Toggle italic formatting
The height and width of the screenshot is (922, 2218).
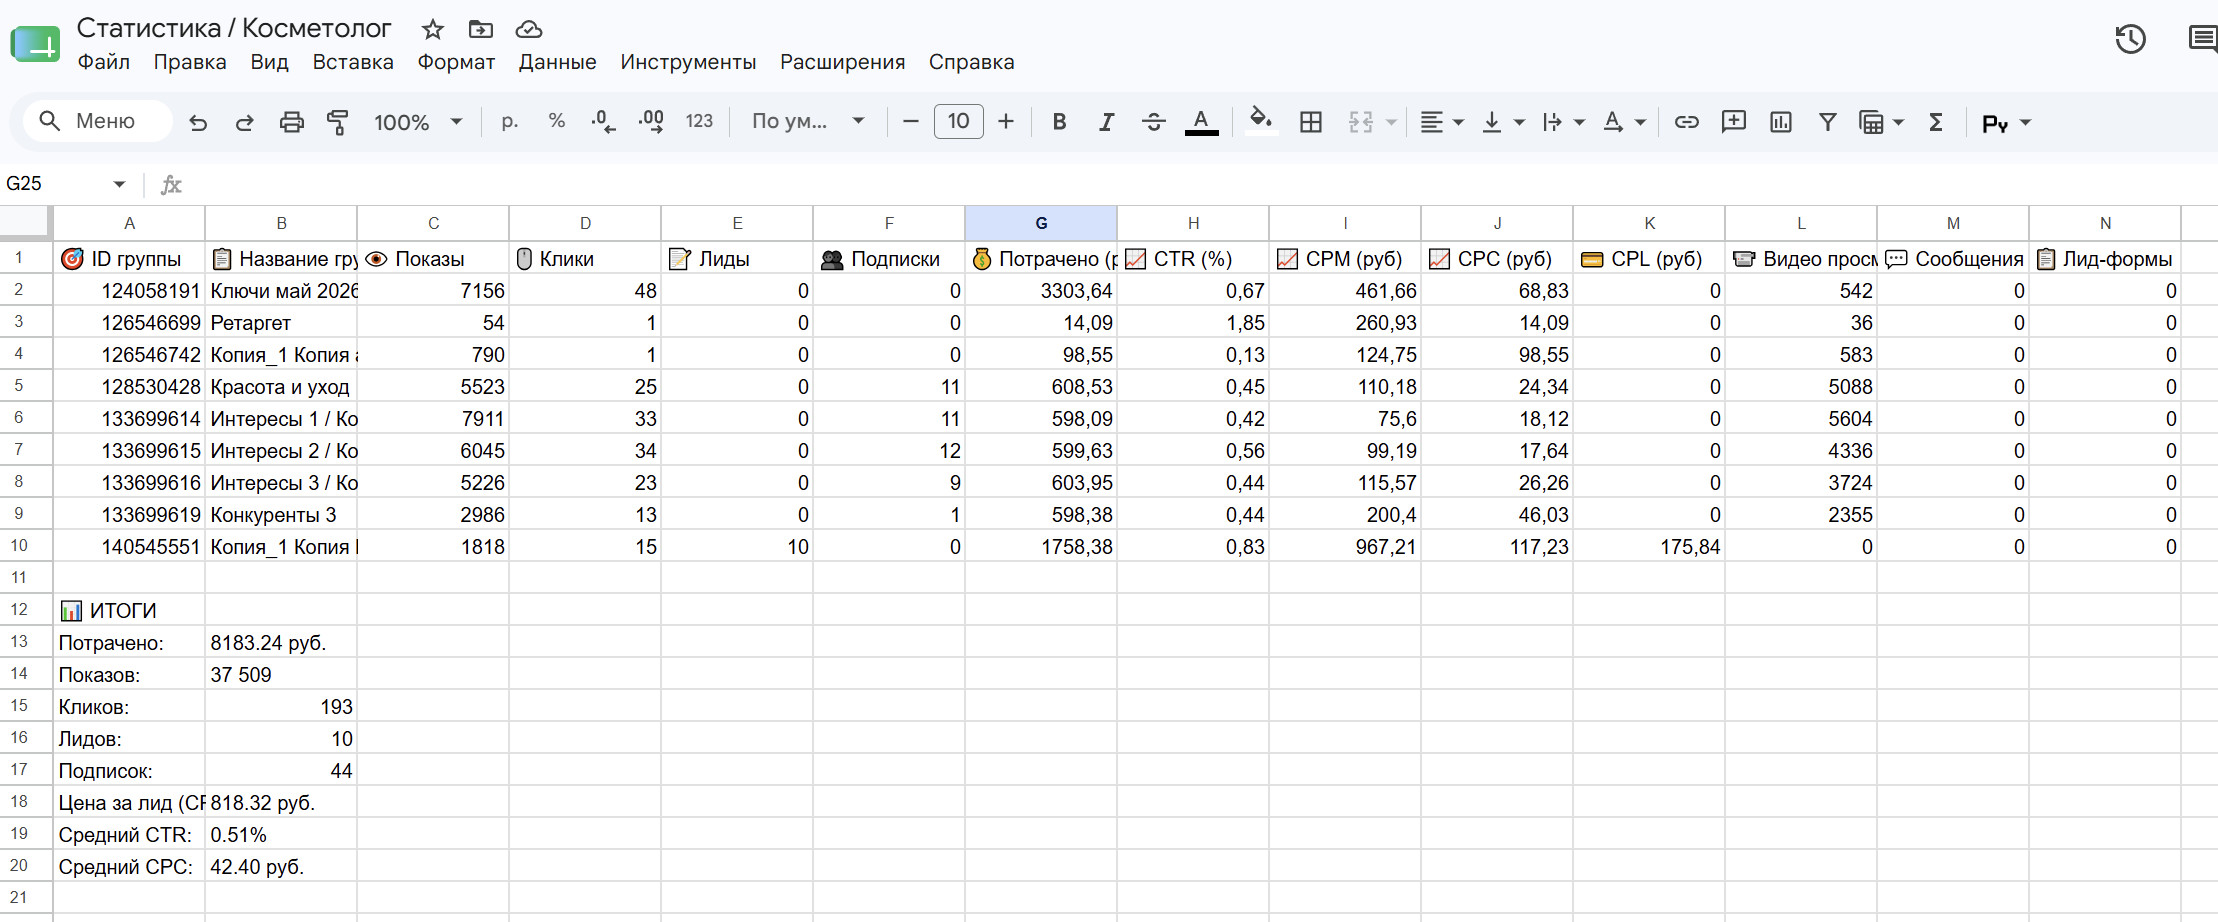(1106, 122)
